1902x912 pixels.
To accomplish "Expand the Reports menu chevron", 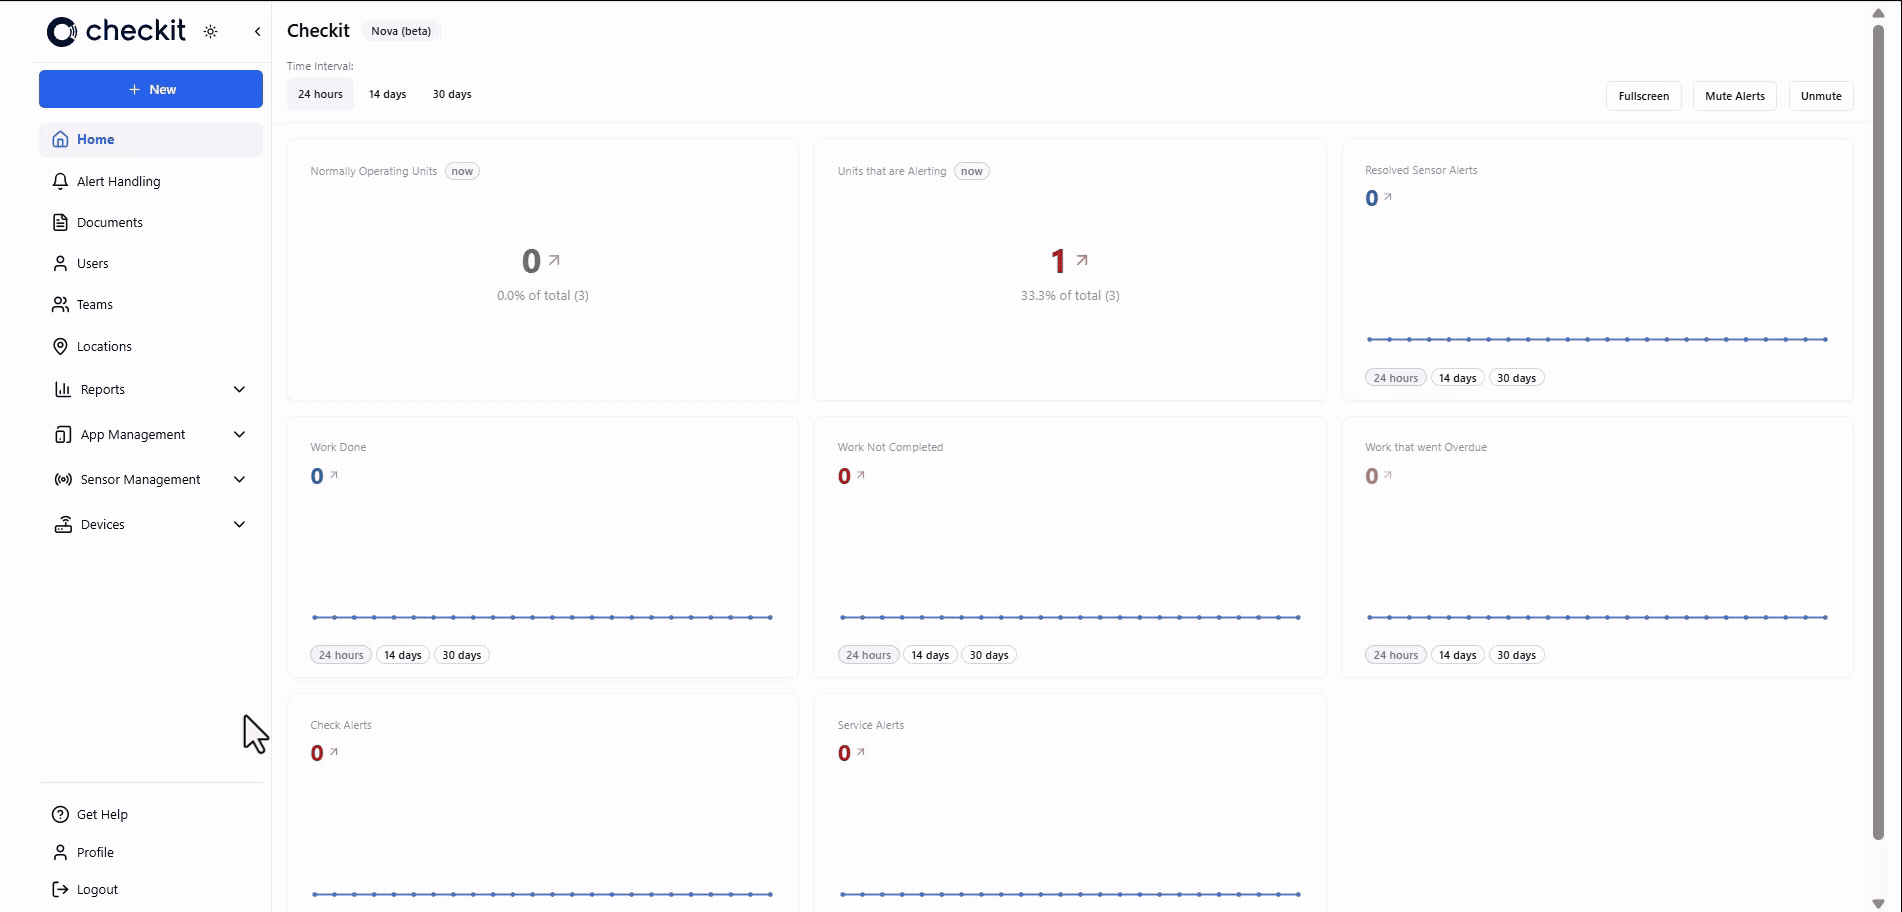I will coord(239,389).
